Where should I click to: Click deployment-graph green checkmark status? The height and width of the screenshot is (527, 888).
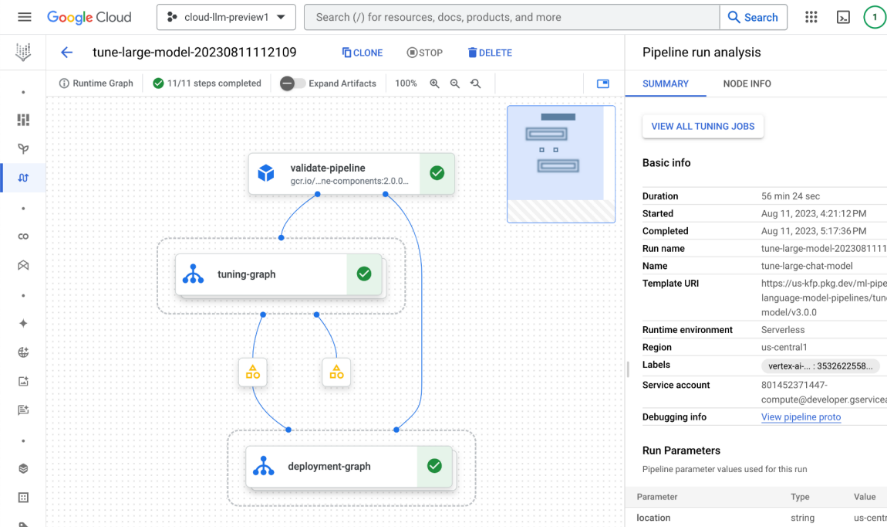(x=434, y=466)
